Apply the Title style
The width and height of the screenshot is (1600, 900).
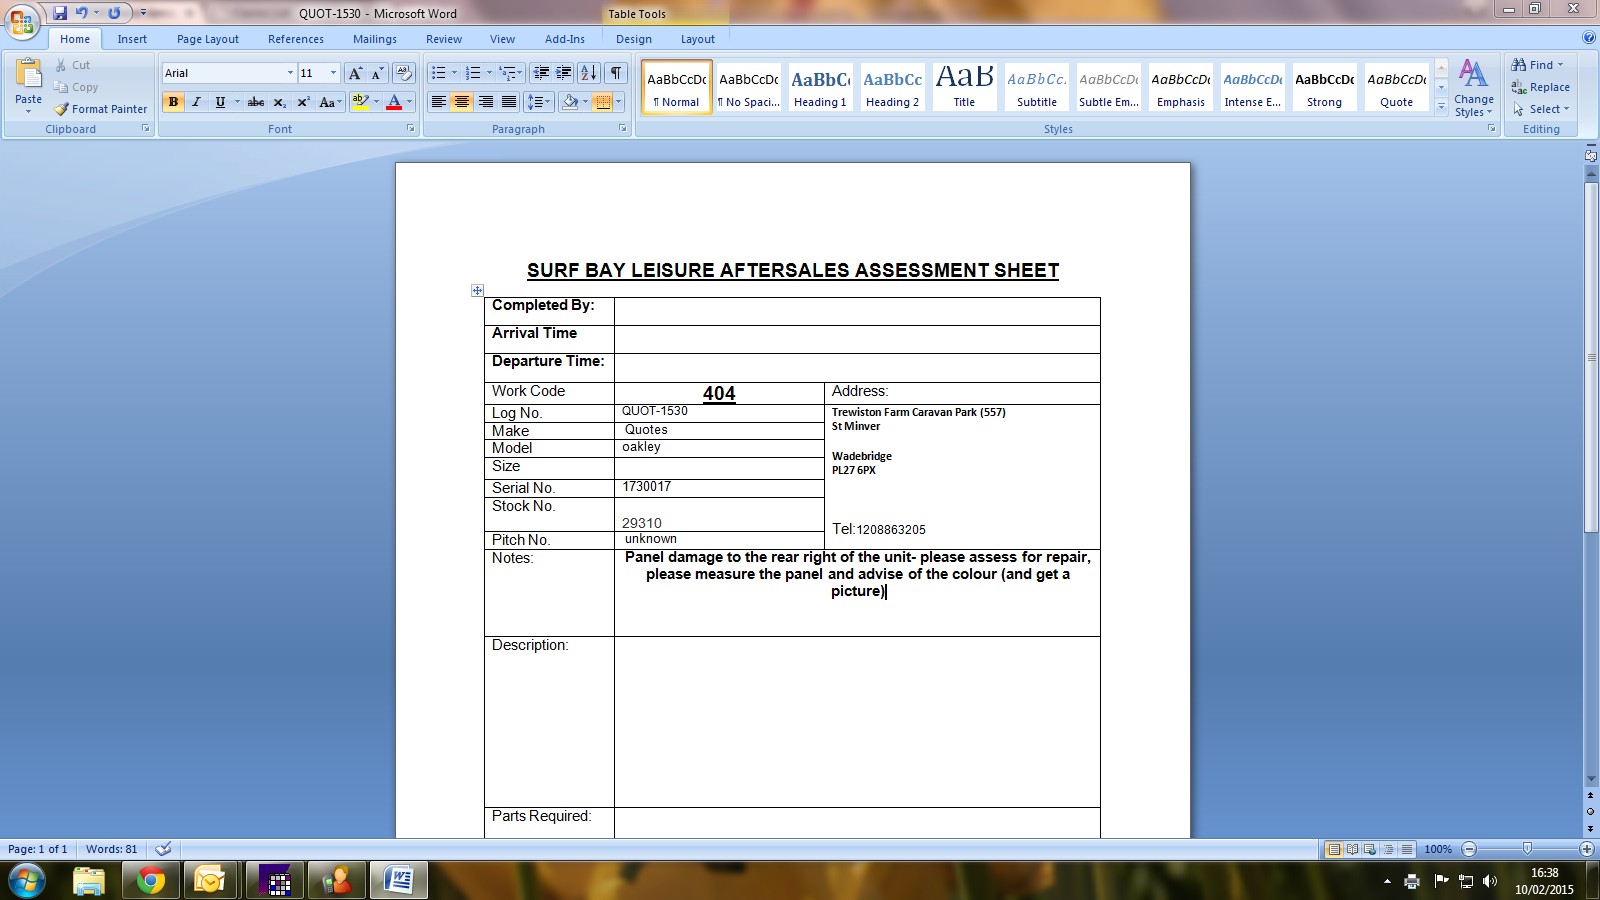pos(964,87)
